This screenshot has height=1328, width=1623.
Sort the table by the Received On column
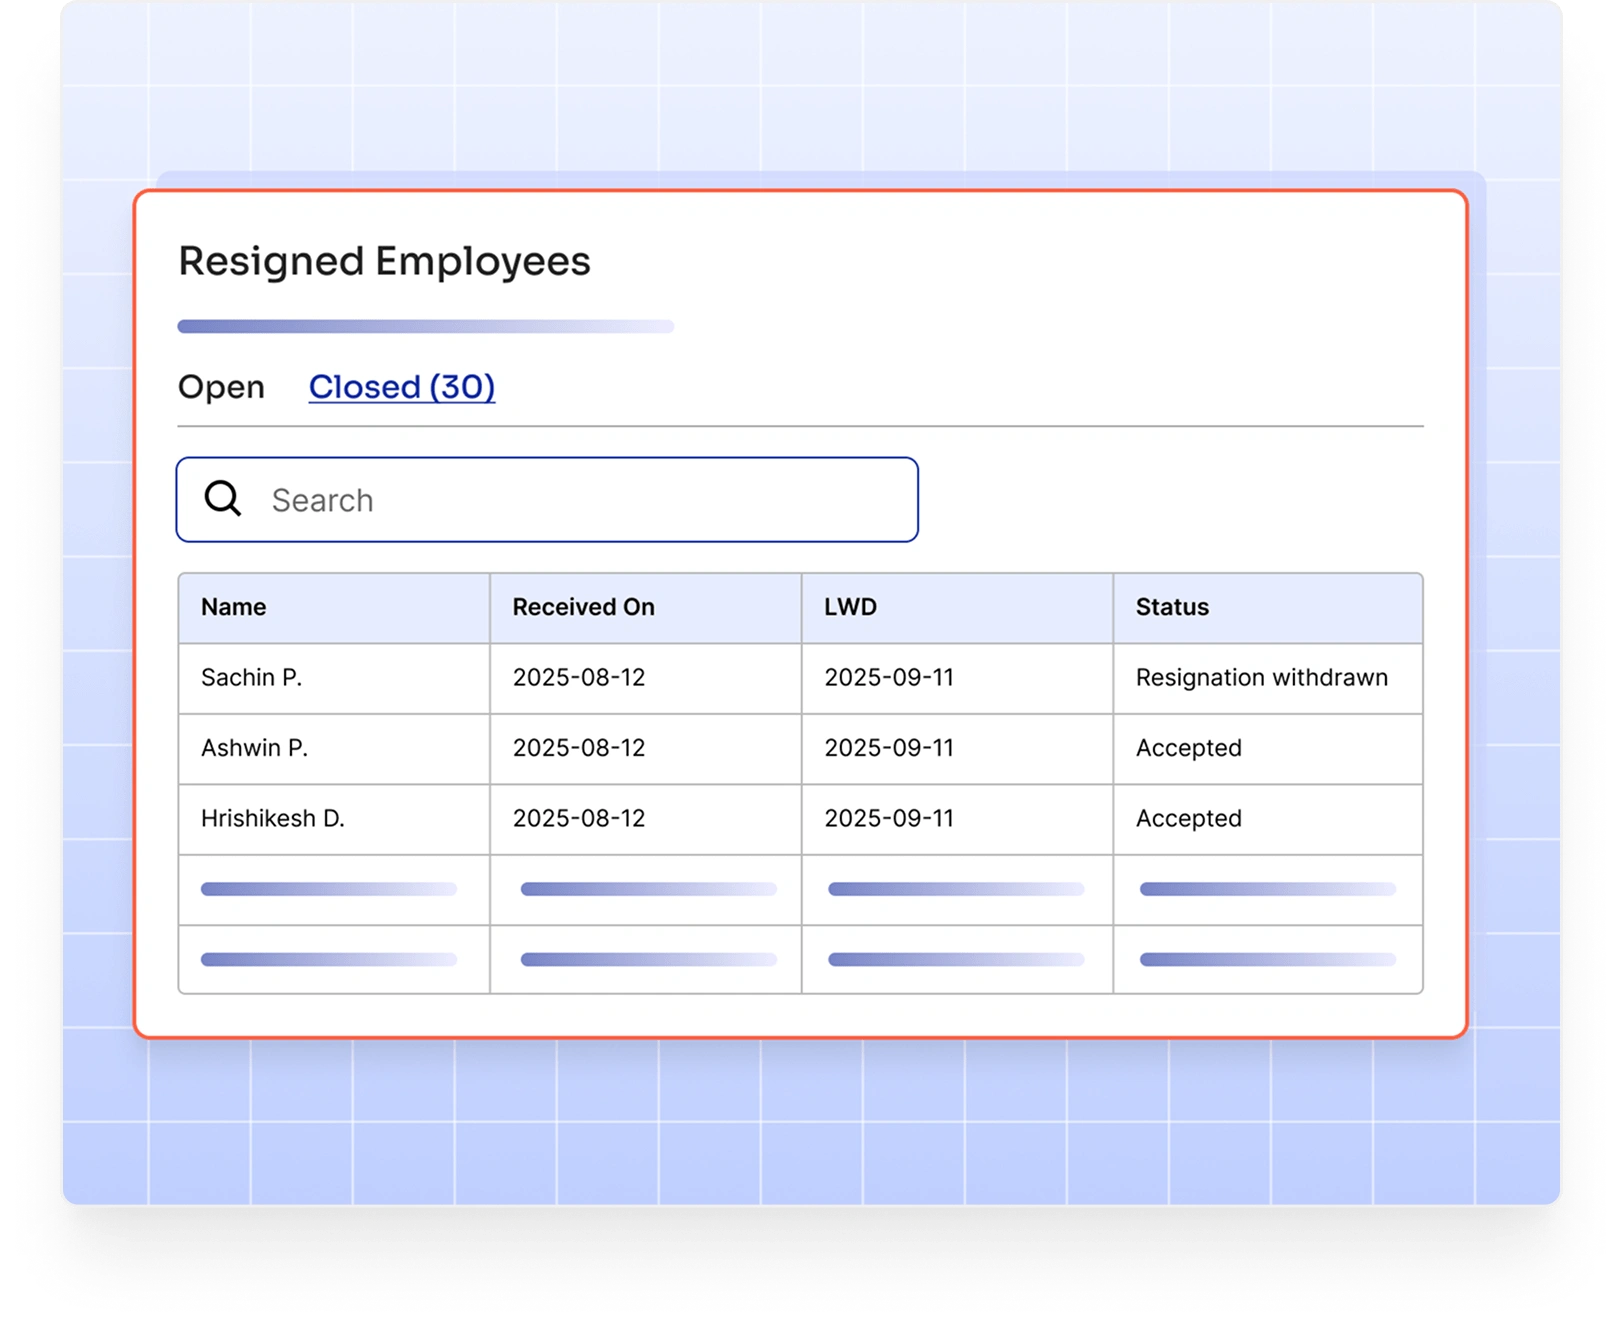[x=583, y=607]
